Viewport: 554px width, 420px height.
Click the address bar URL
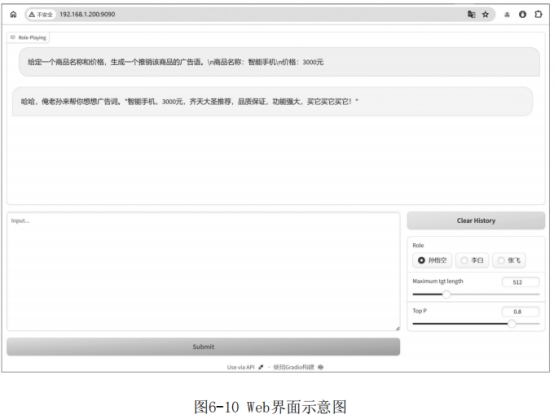coord(87,14)
